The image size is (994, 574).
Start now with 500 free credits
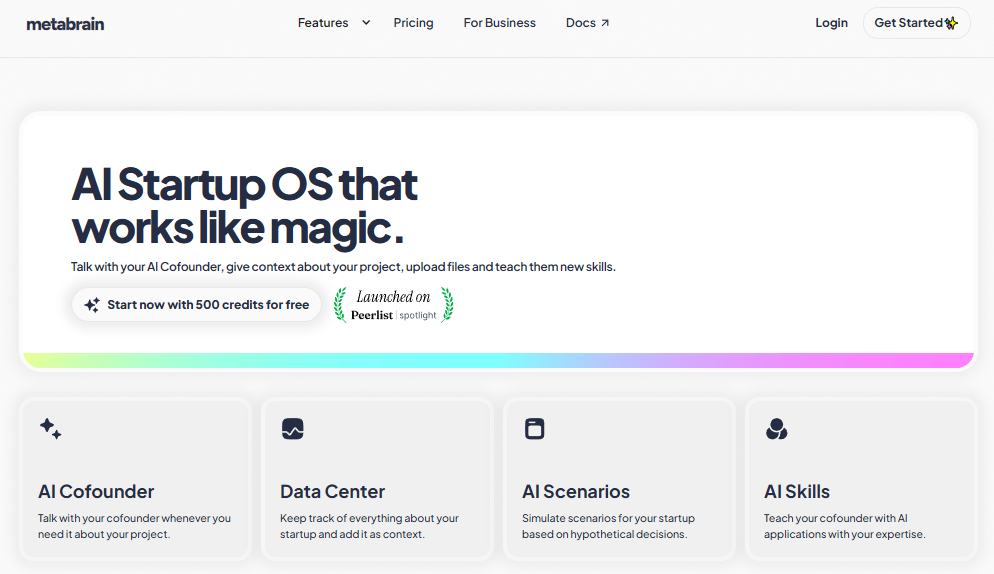click(196, 304)
